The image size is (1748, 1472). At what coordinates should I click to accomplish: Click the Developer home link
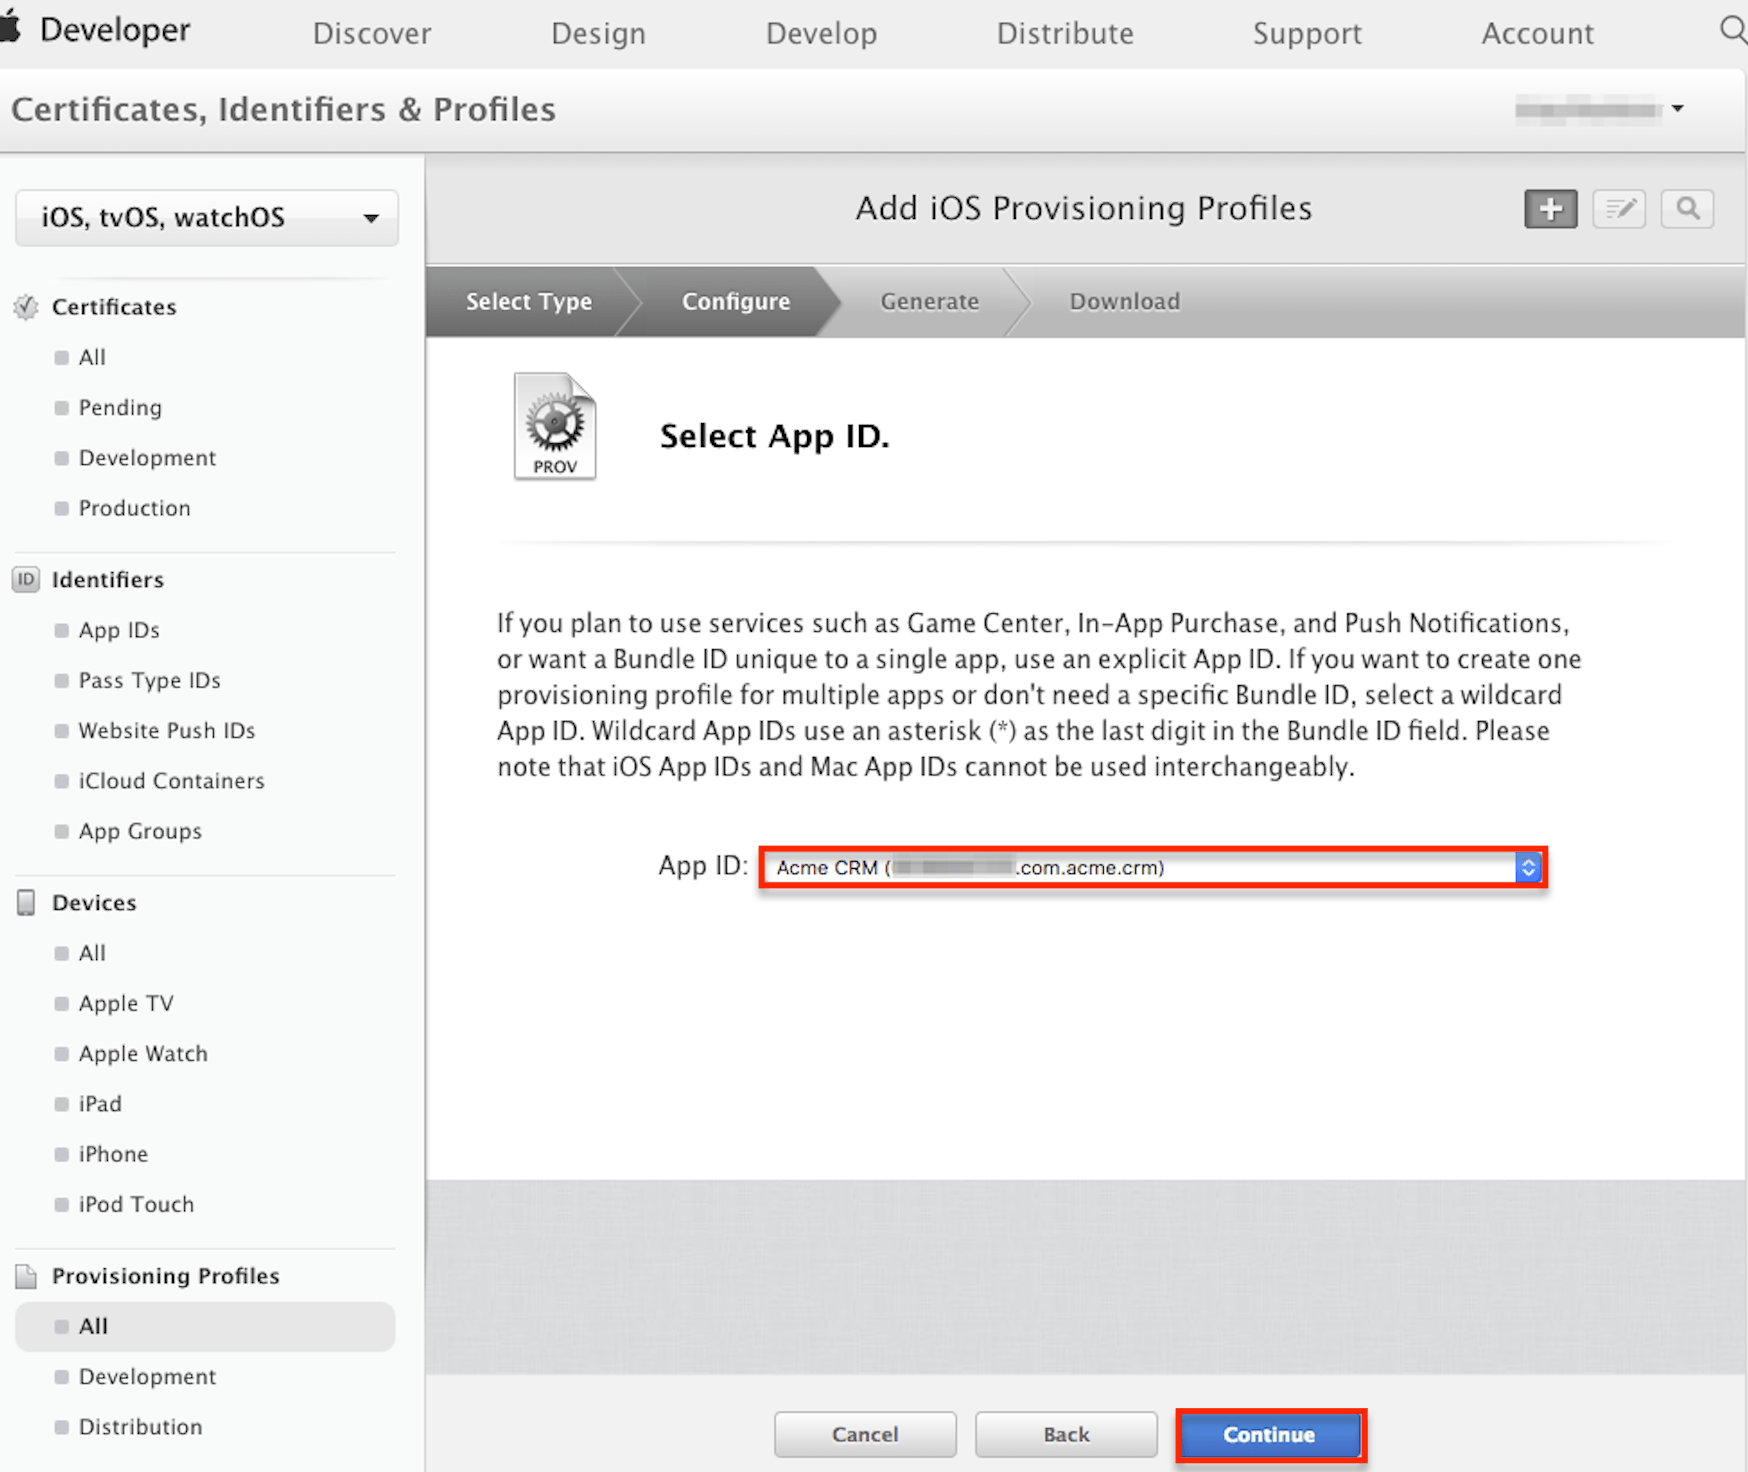point(115,29)
